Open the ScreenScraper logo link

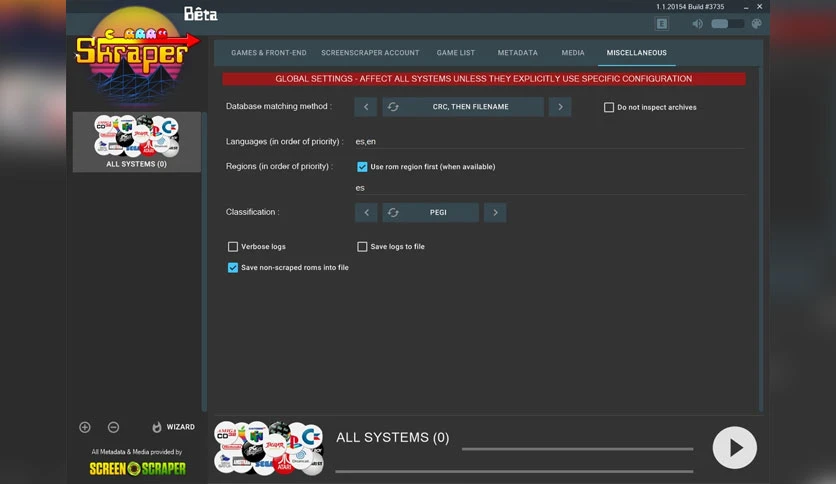click(138, 469)
